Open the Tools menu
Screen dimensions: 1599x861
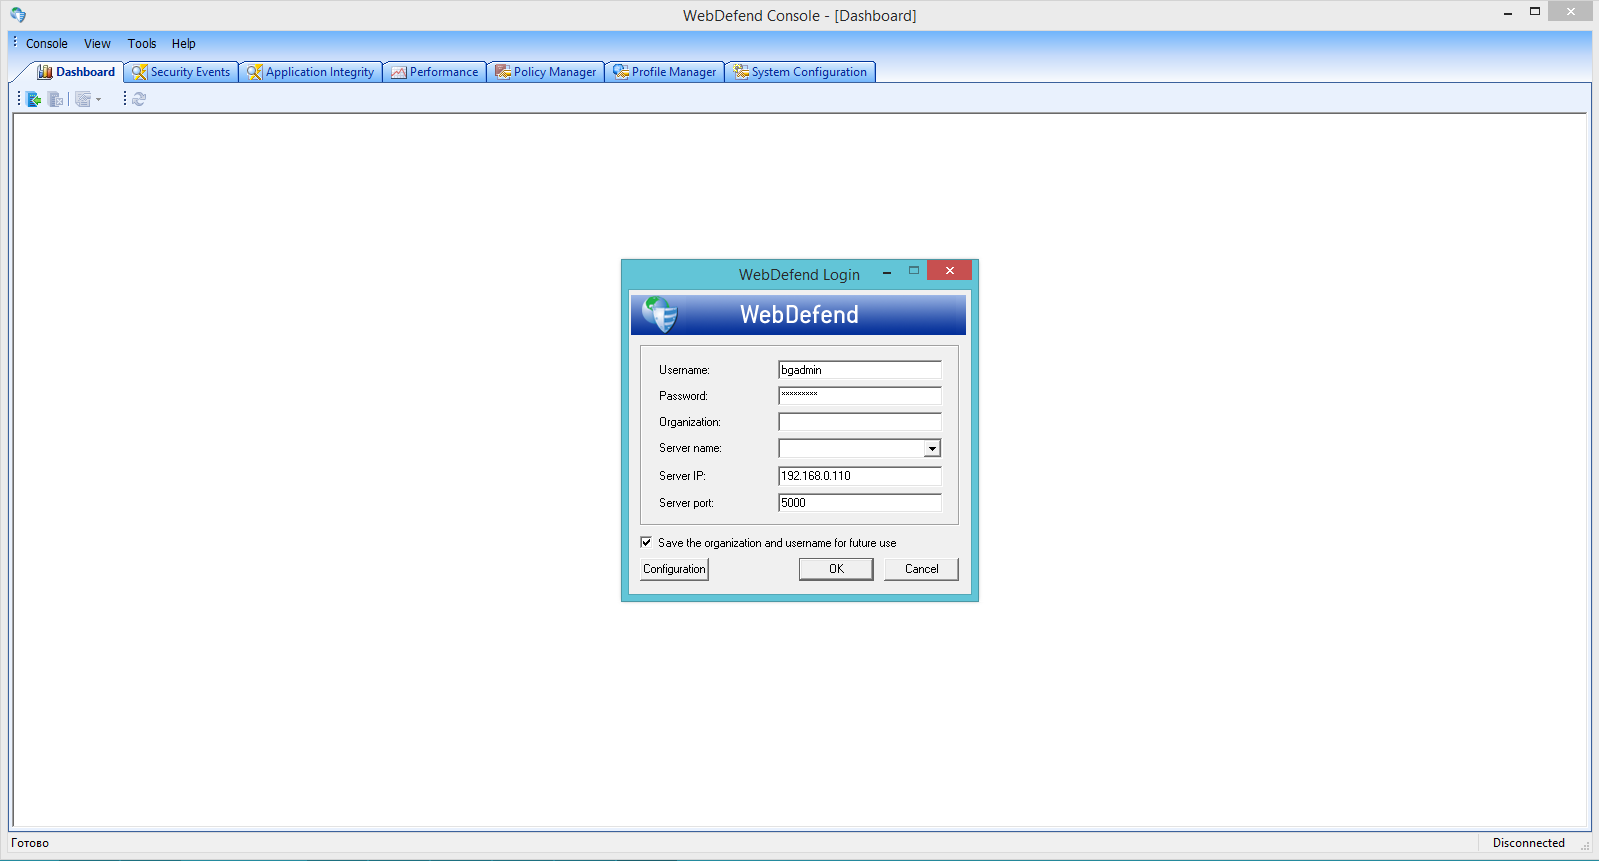pos(142,44)
